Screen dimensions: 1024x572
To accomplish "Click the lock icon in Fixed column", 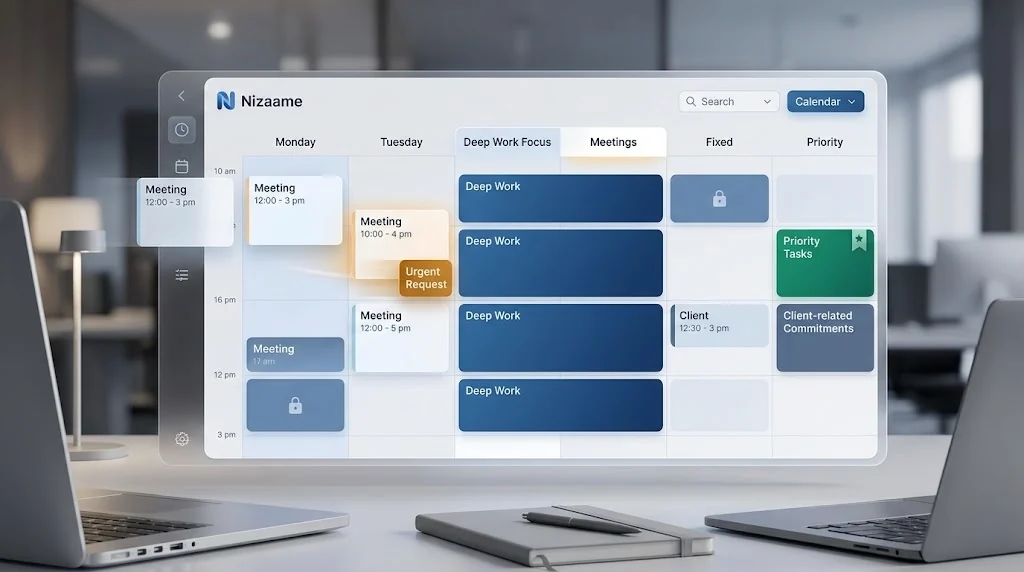I will pos(719,199).
